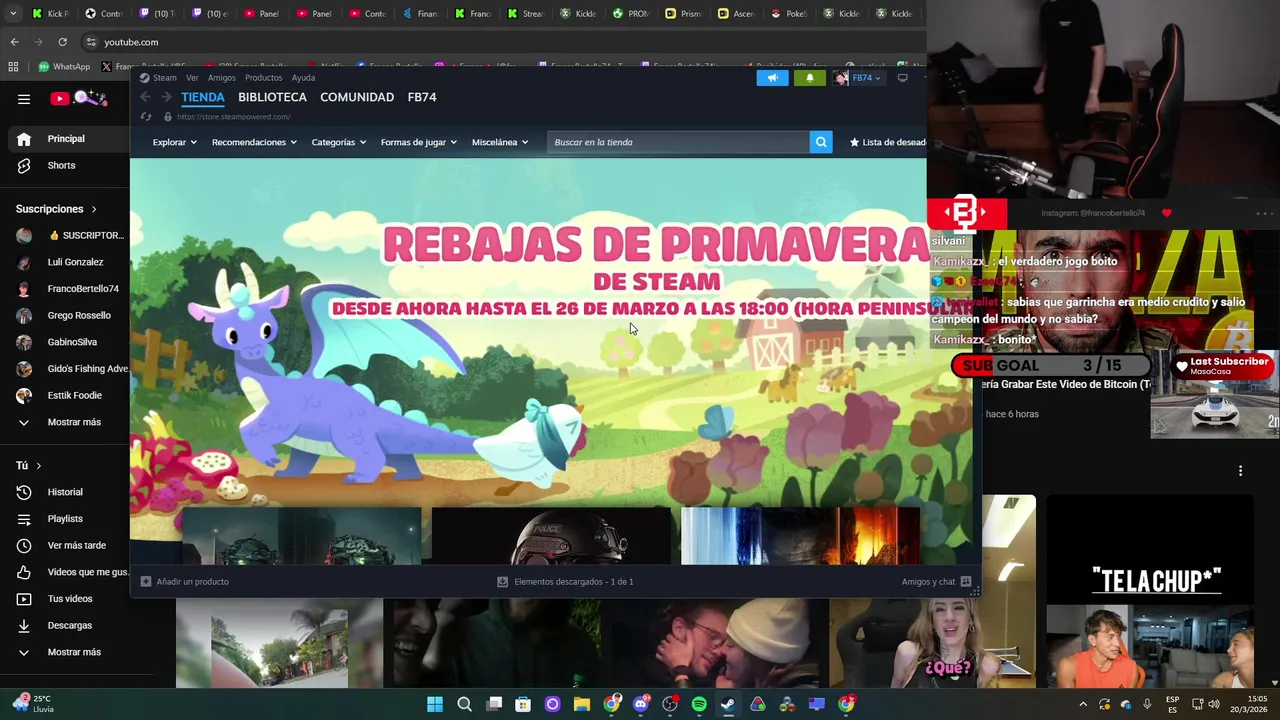Open the Spotify taskbar icon

[699, 704]
